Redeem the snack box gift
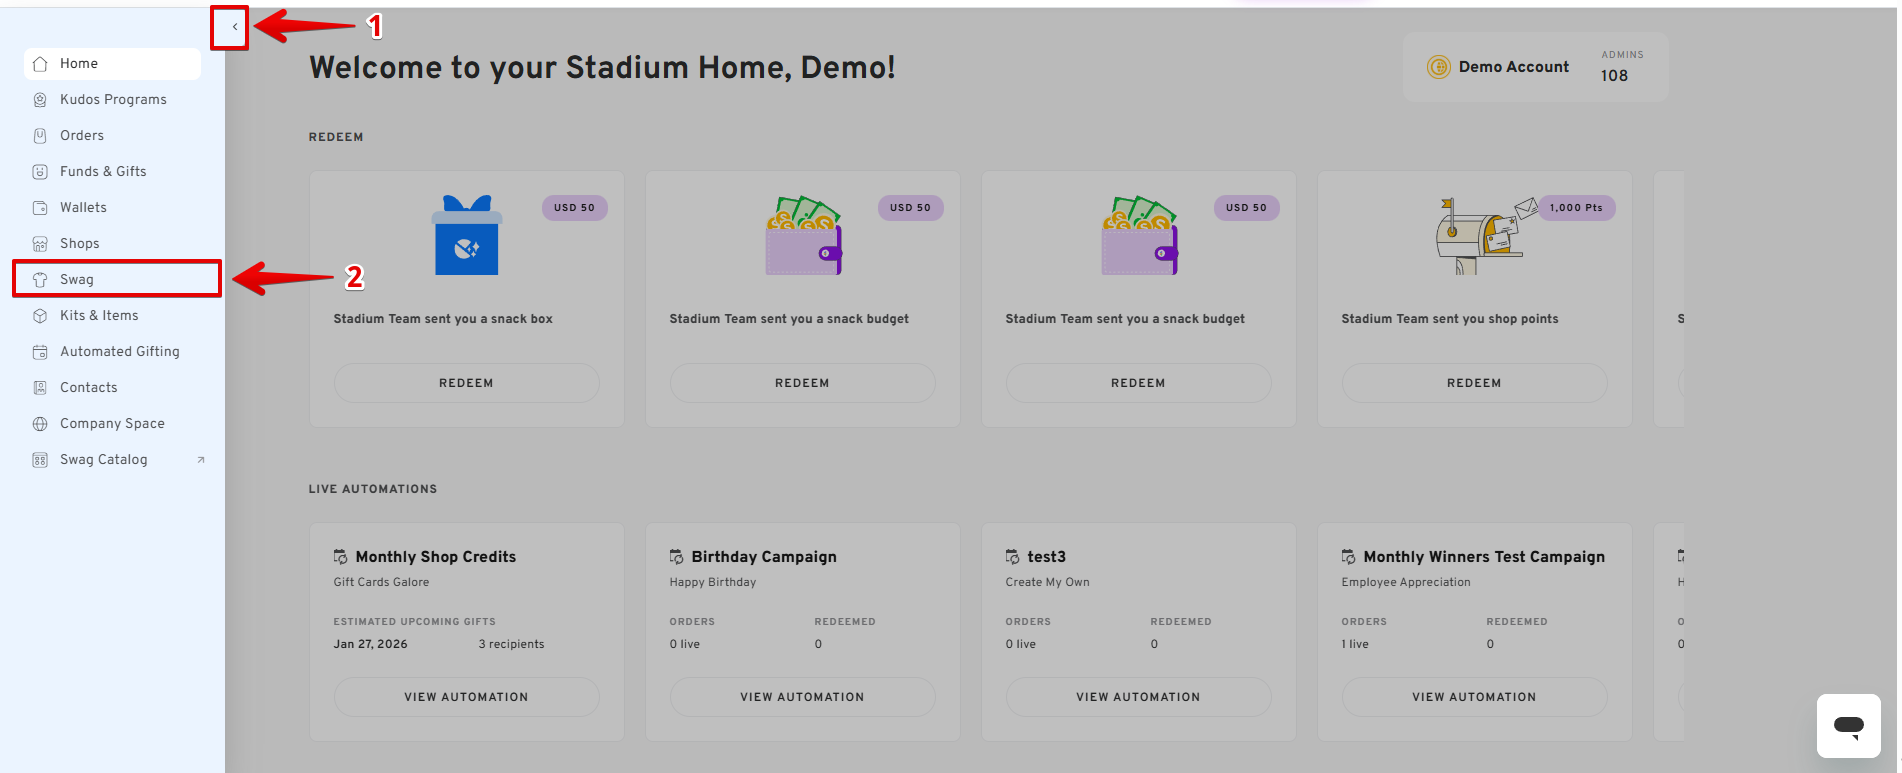The image size is (1902, 773). coord(466,383)
